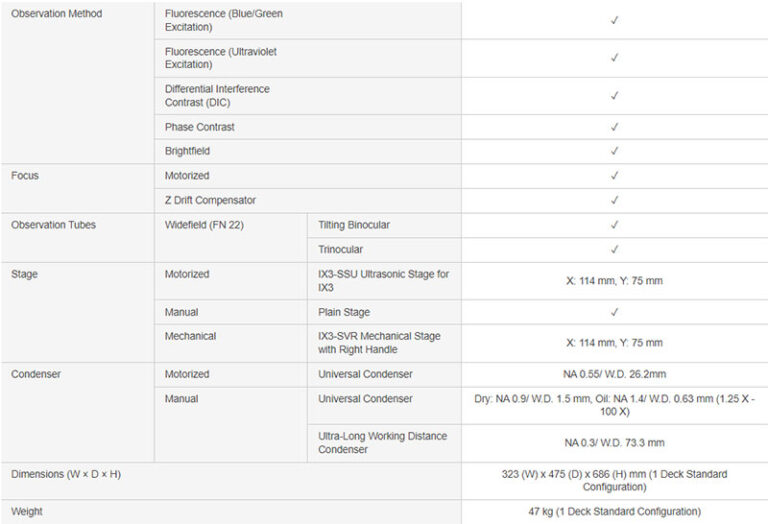This screenshot has height=524, width=768.
Task: Click the Widefield (FN 22) cell
Action: coord(204,225)
